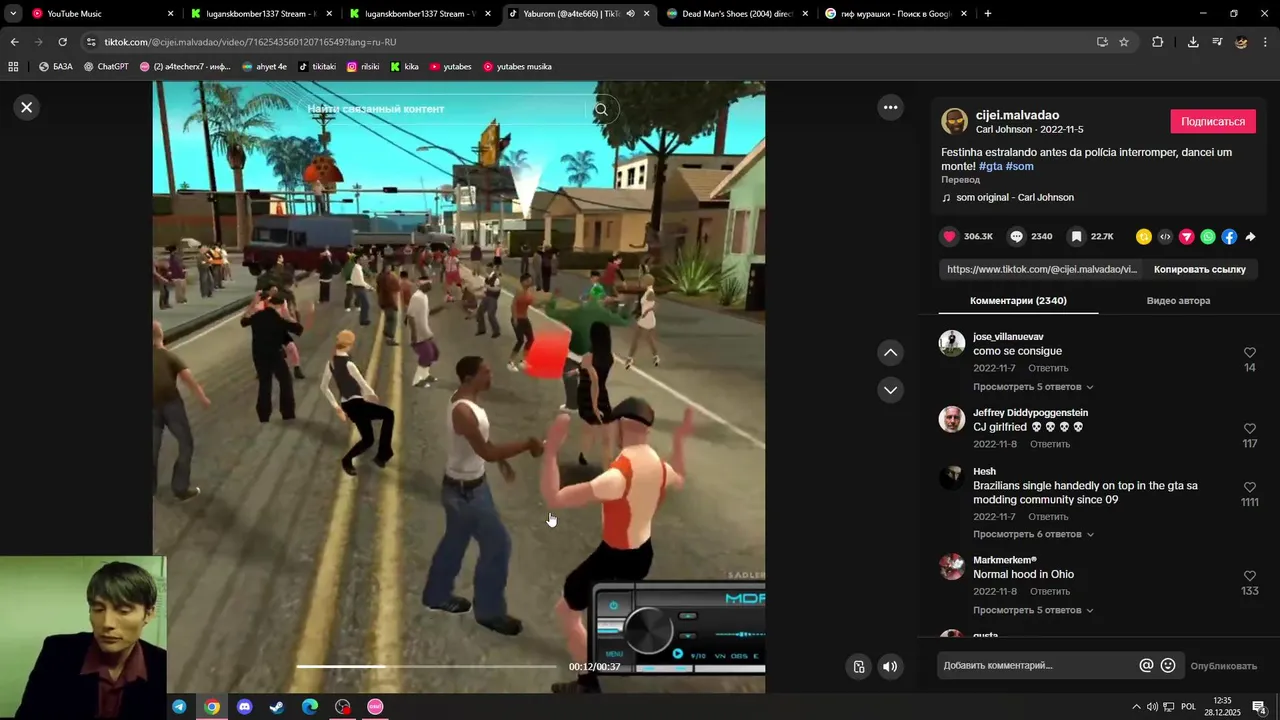
Task: Like Jeffrey Diddypoggenstein's comment heart
Action: 1250,429
